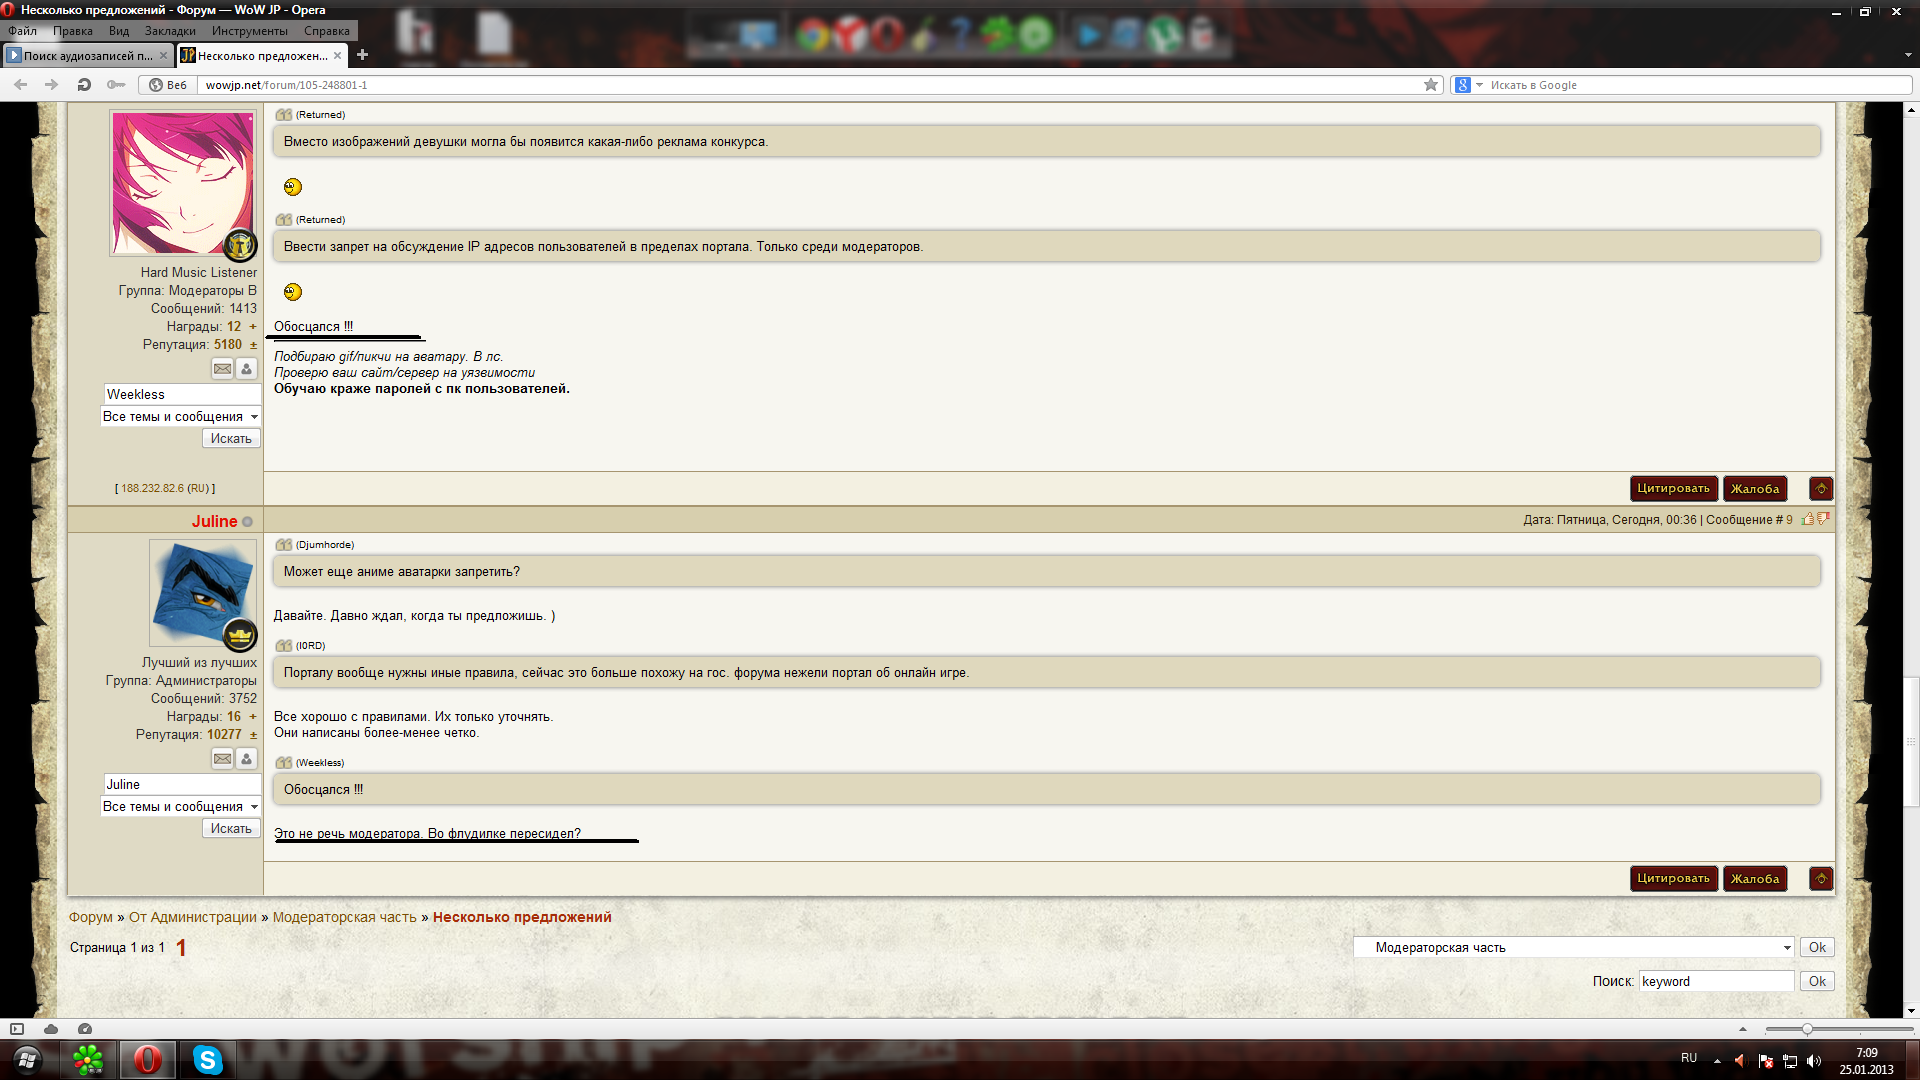This screenshot has width=1920, height=1080.
Task: Launch Skype from the taskbar
Action: point(208,1060)
